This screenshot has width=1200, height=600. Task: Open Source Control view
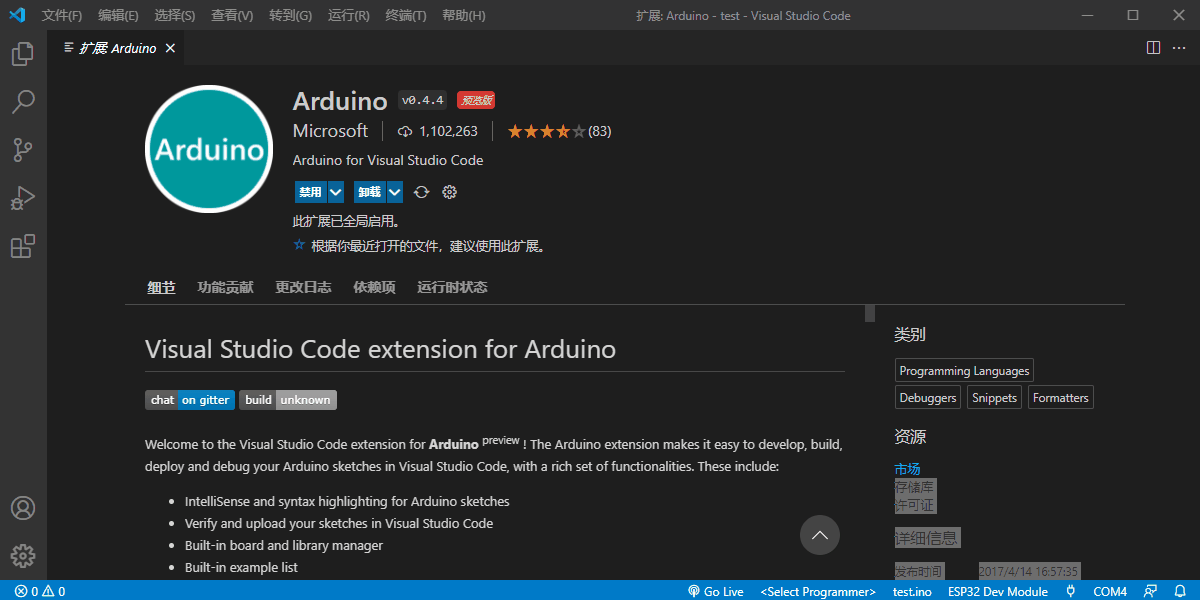[x=23, y=150]
